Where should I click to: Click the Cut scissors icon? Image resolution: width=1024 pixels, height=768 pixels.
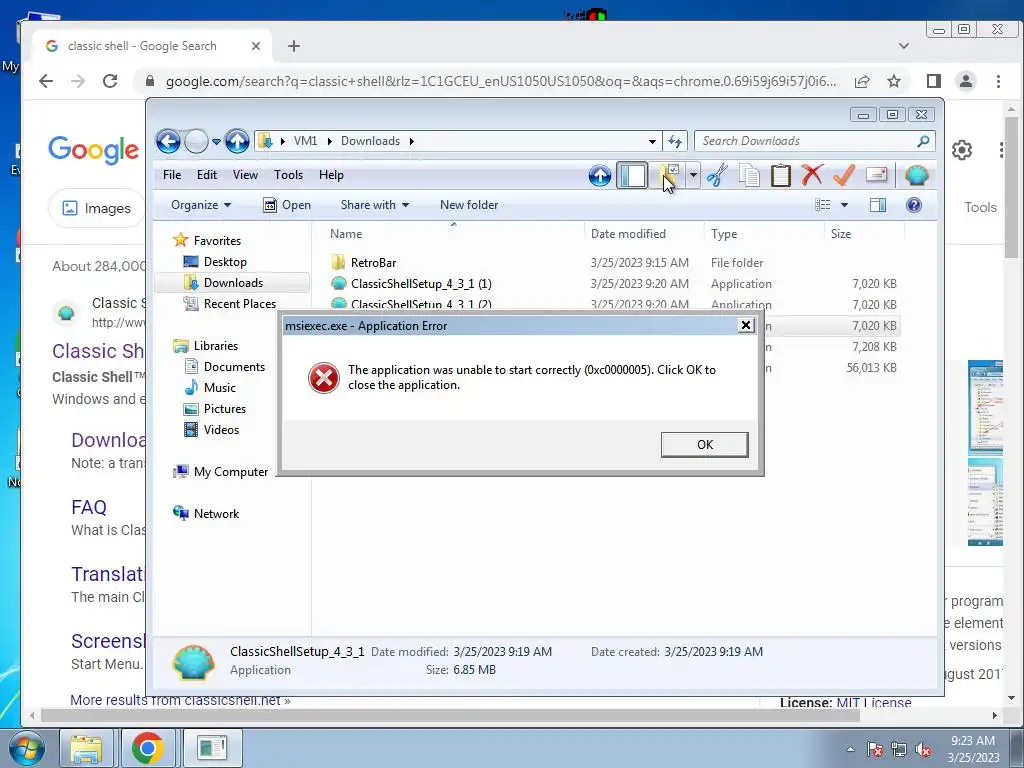(x=717, y=175)
